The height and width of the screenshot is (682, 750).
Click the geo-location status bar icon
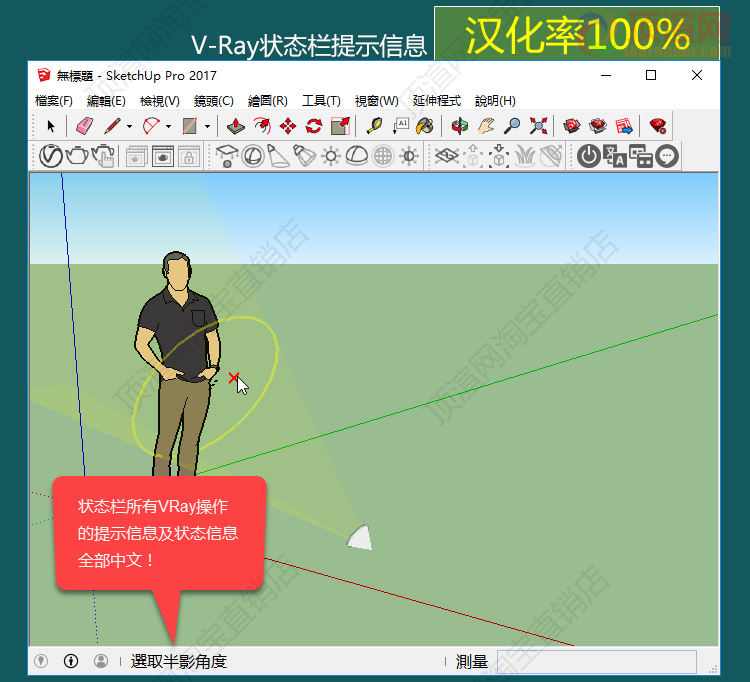point(41,661)
